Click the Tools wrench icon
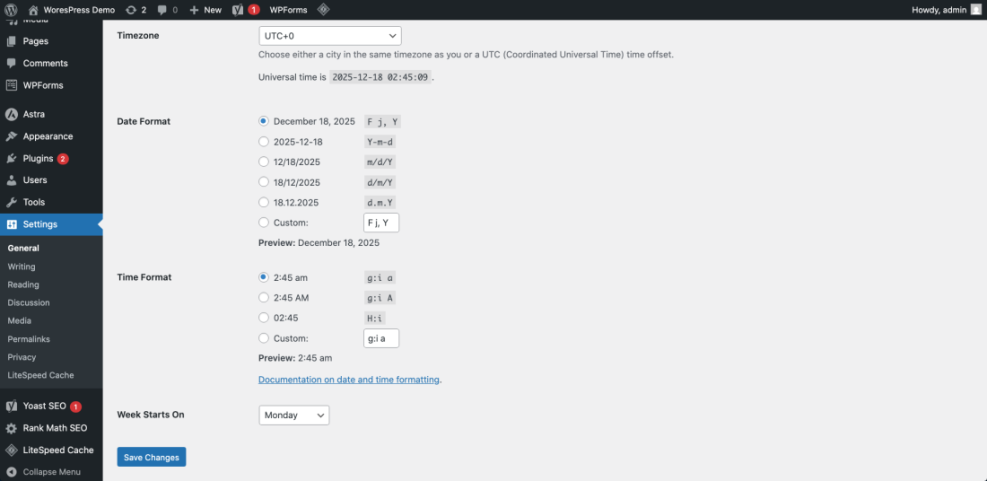Viewport: 987px width, 481px height. (x=11, y=202)
